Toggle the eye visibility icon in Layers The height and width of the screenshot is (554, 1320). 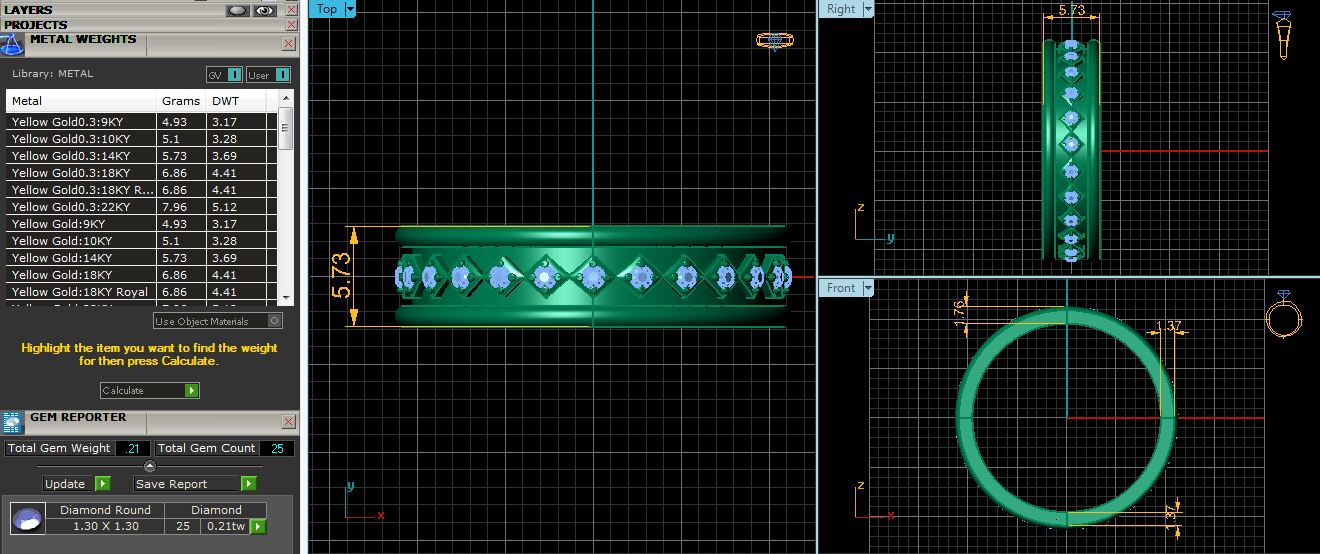(x=264, y=10)
